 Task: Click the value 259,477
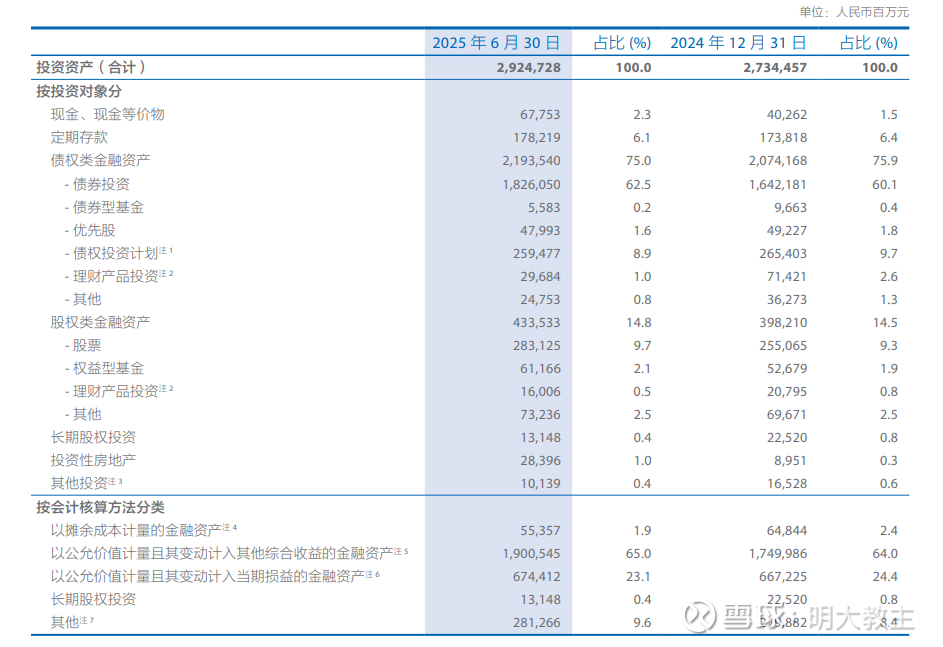click(x=536, y=254)
